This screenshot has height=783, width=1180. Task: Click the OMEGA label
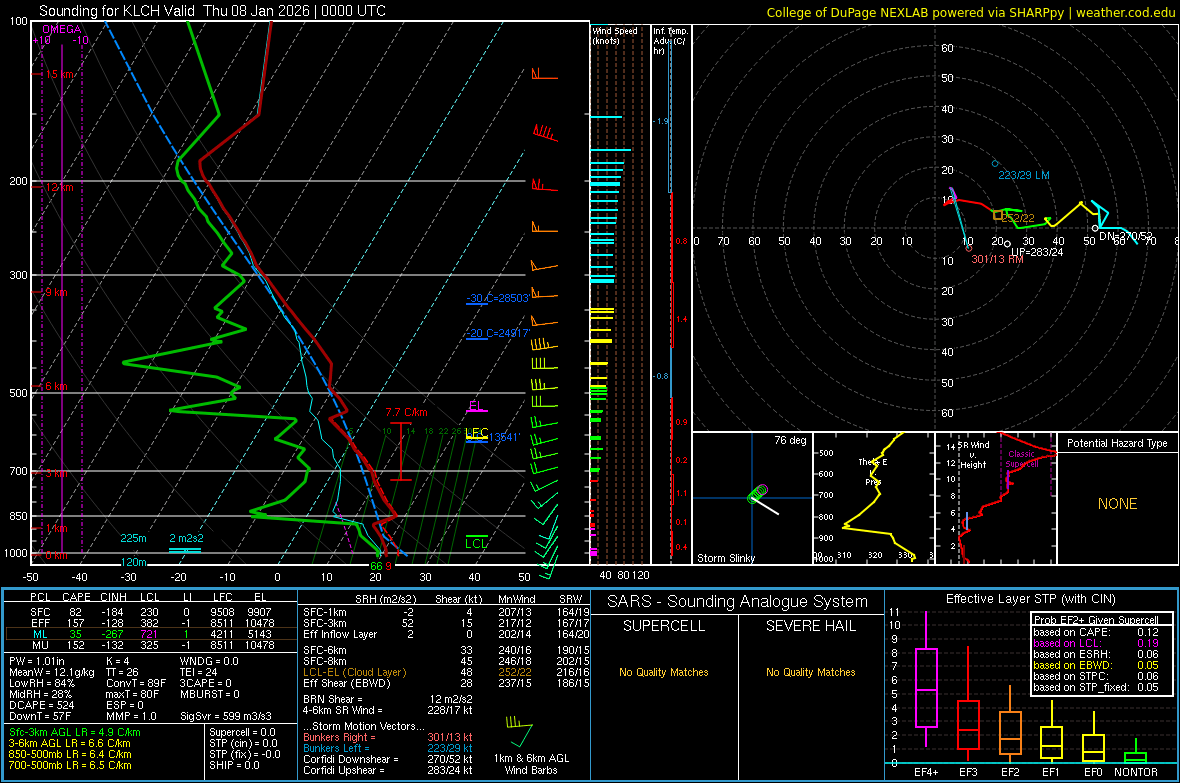click(61, 29)
